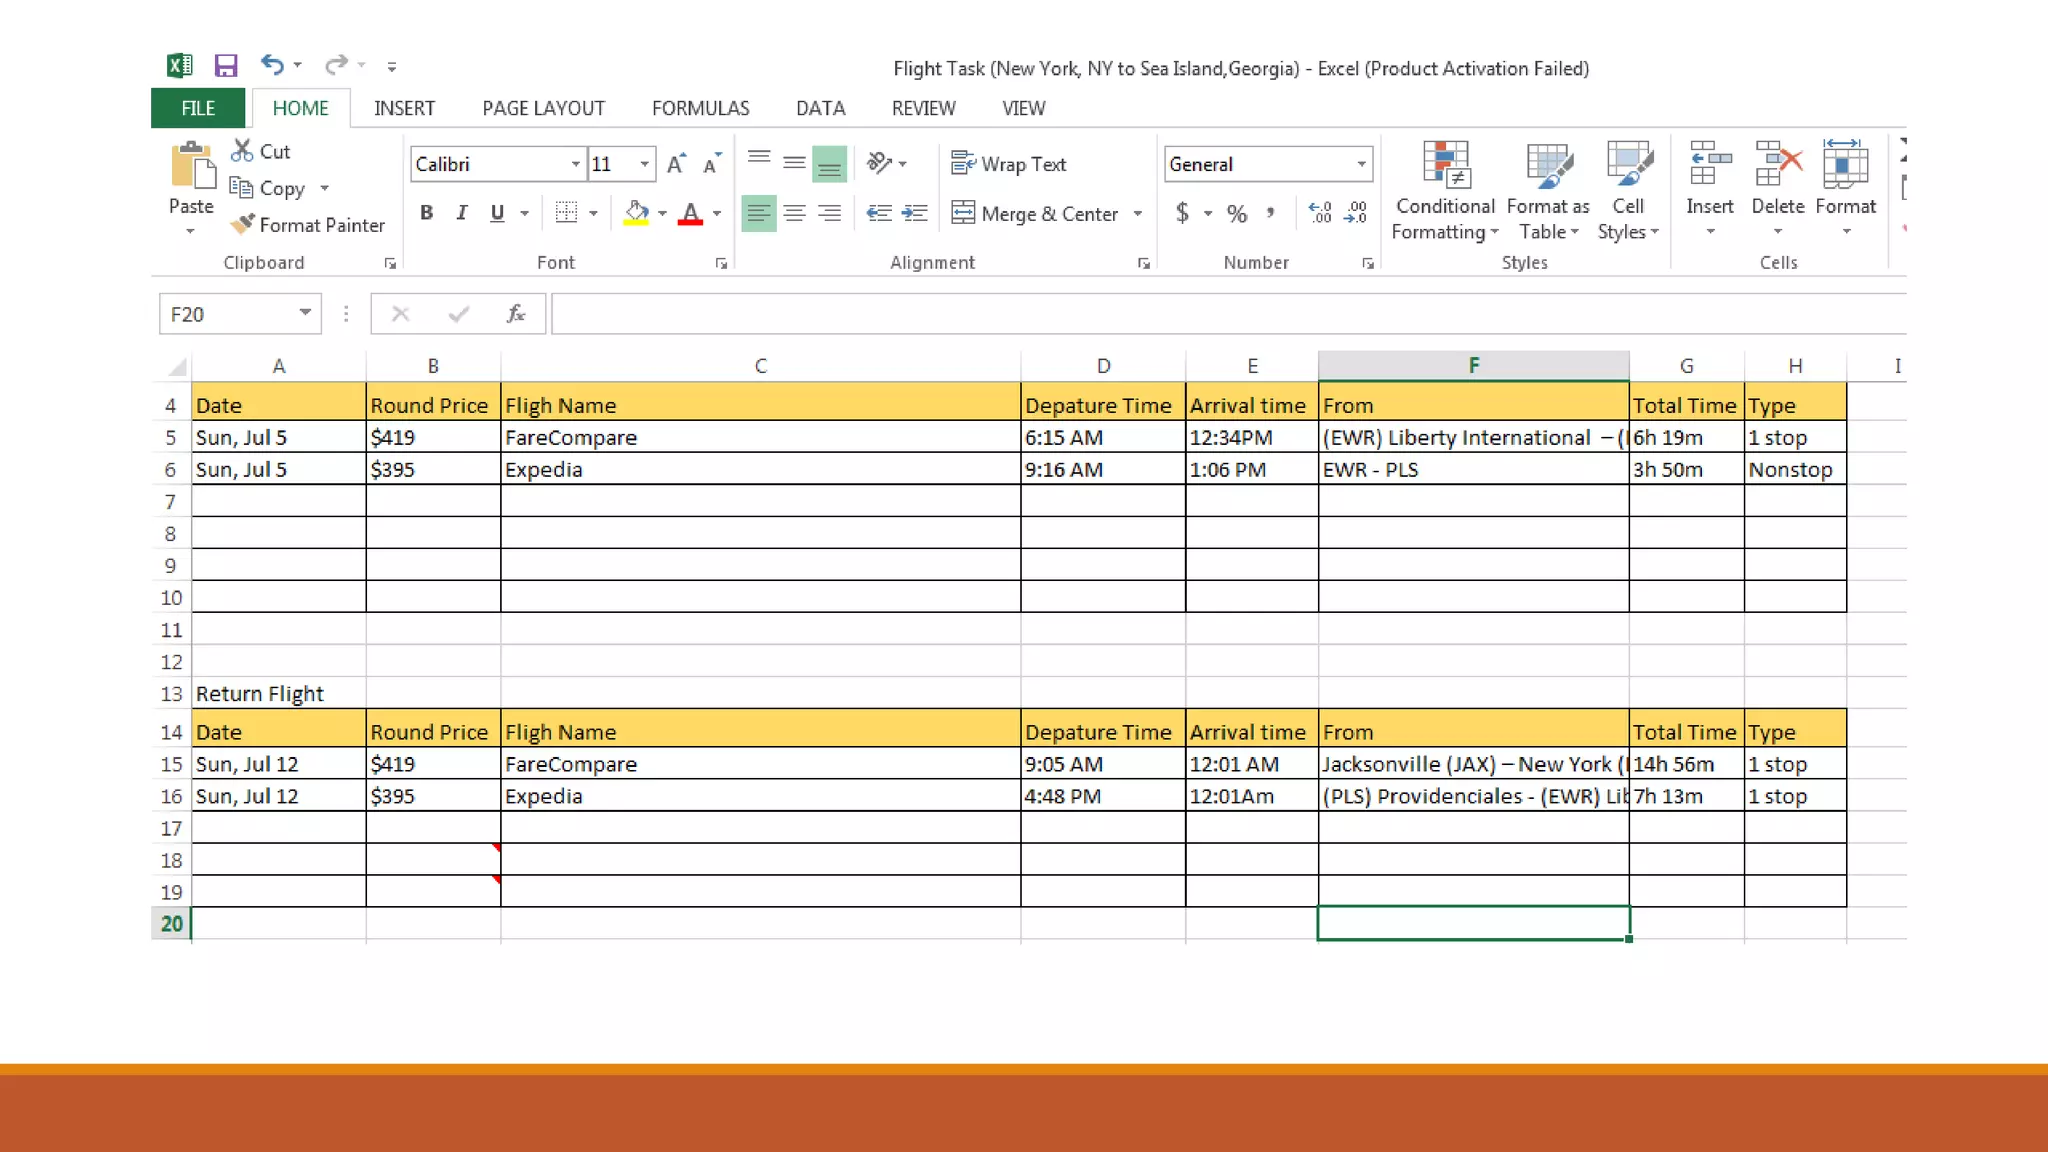Screen dimensions: 2048x1152
Task: Enable Wrap Text for the cell
Action: click(1009, 164)
